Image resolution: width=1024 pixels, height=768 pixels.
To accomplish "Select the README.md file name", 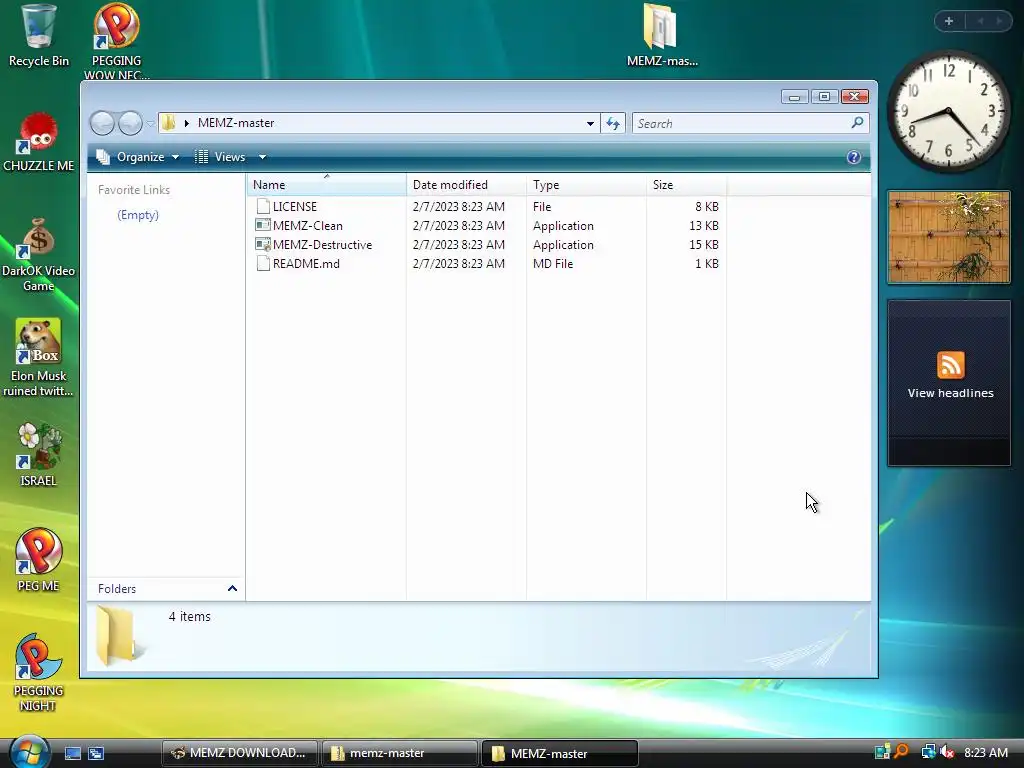I will (x=306, y=264).
